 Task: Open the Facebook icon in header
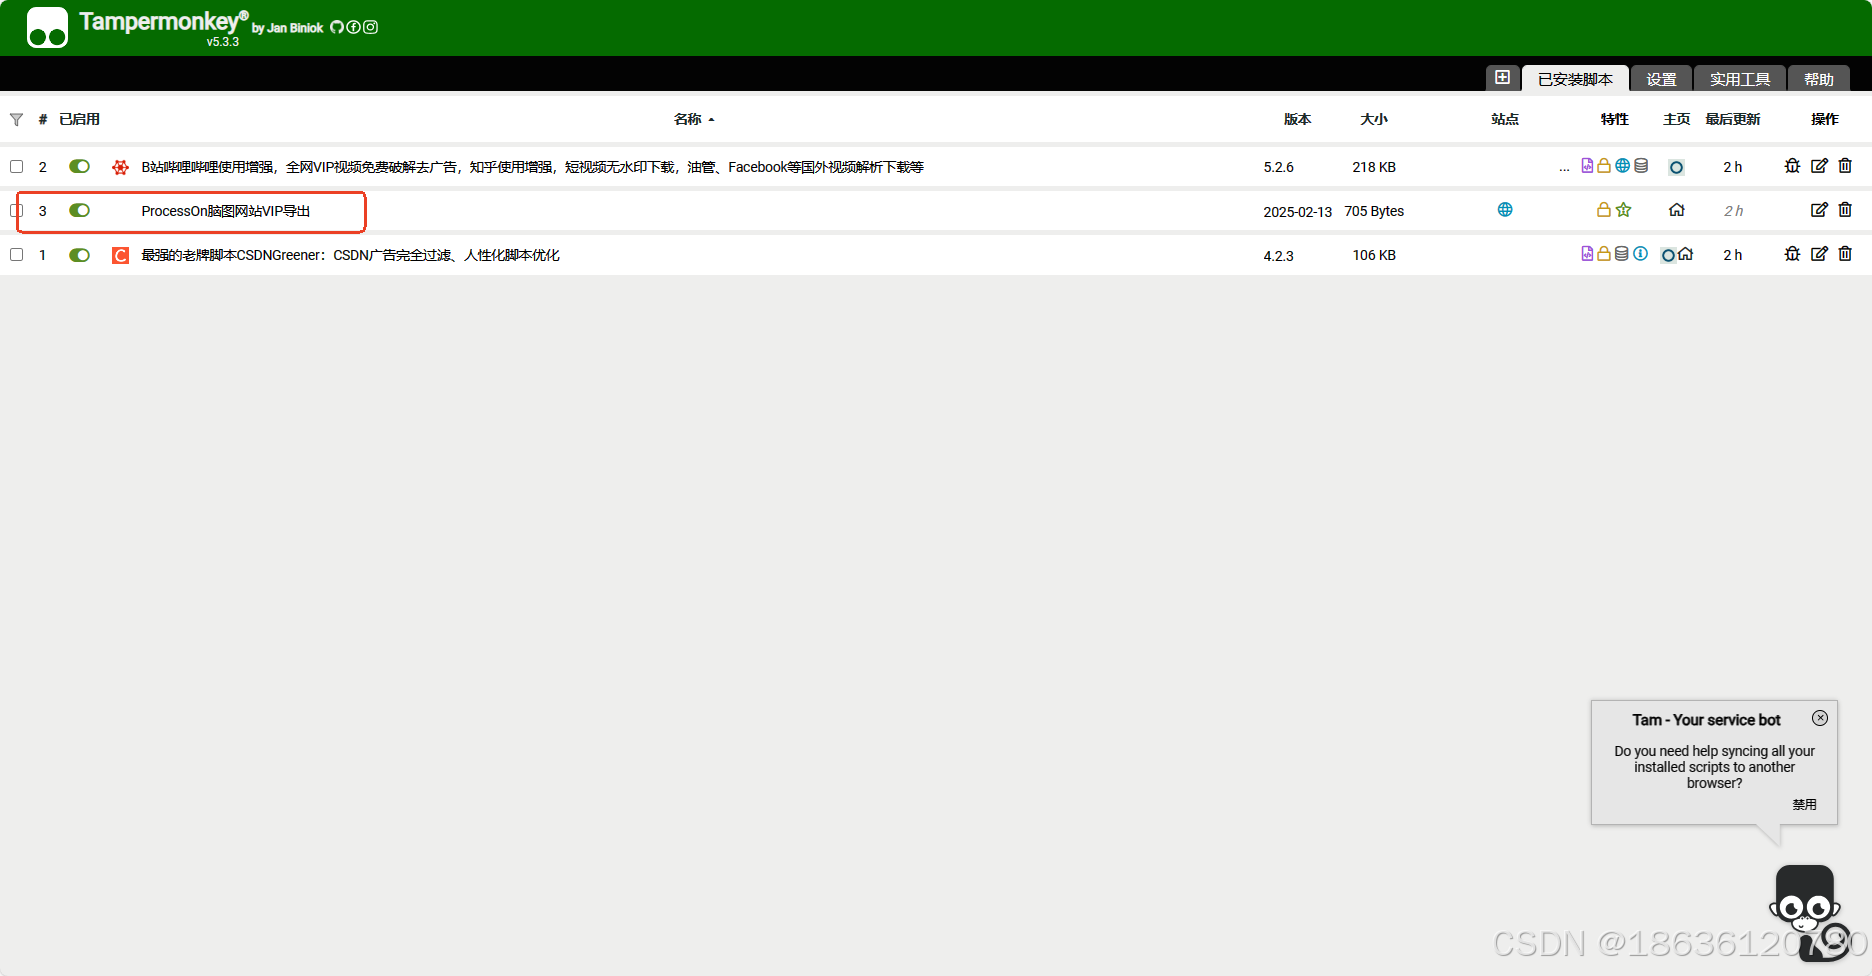353,27
